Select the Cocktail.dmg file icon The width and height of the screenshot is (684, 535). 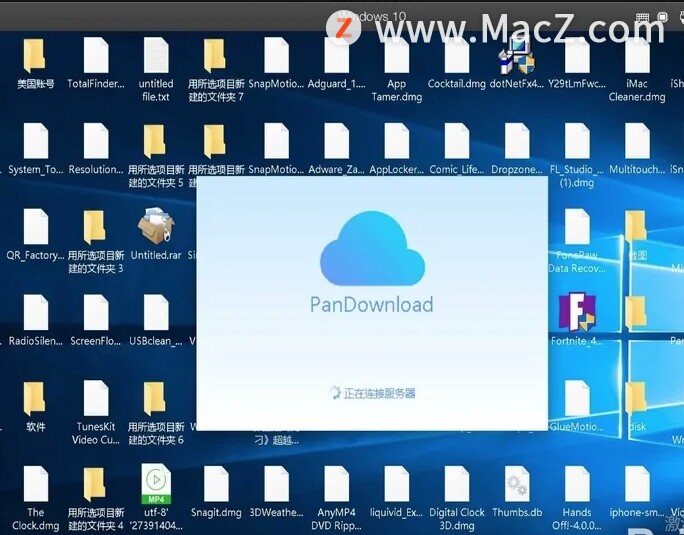(457, 55)
